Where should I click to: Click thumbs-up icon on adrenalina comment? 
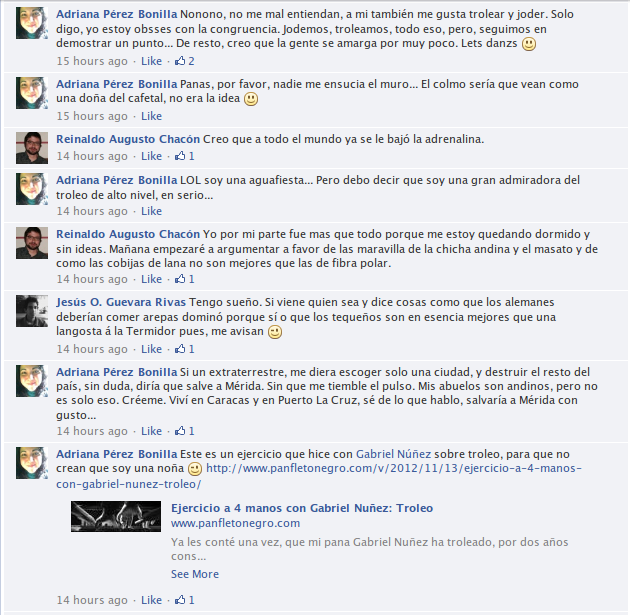(180, 155)
